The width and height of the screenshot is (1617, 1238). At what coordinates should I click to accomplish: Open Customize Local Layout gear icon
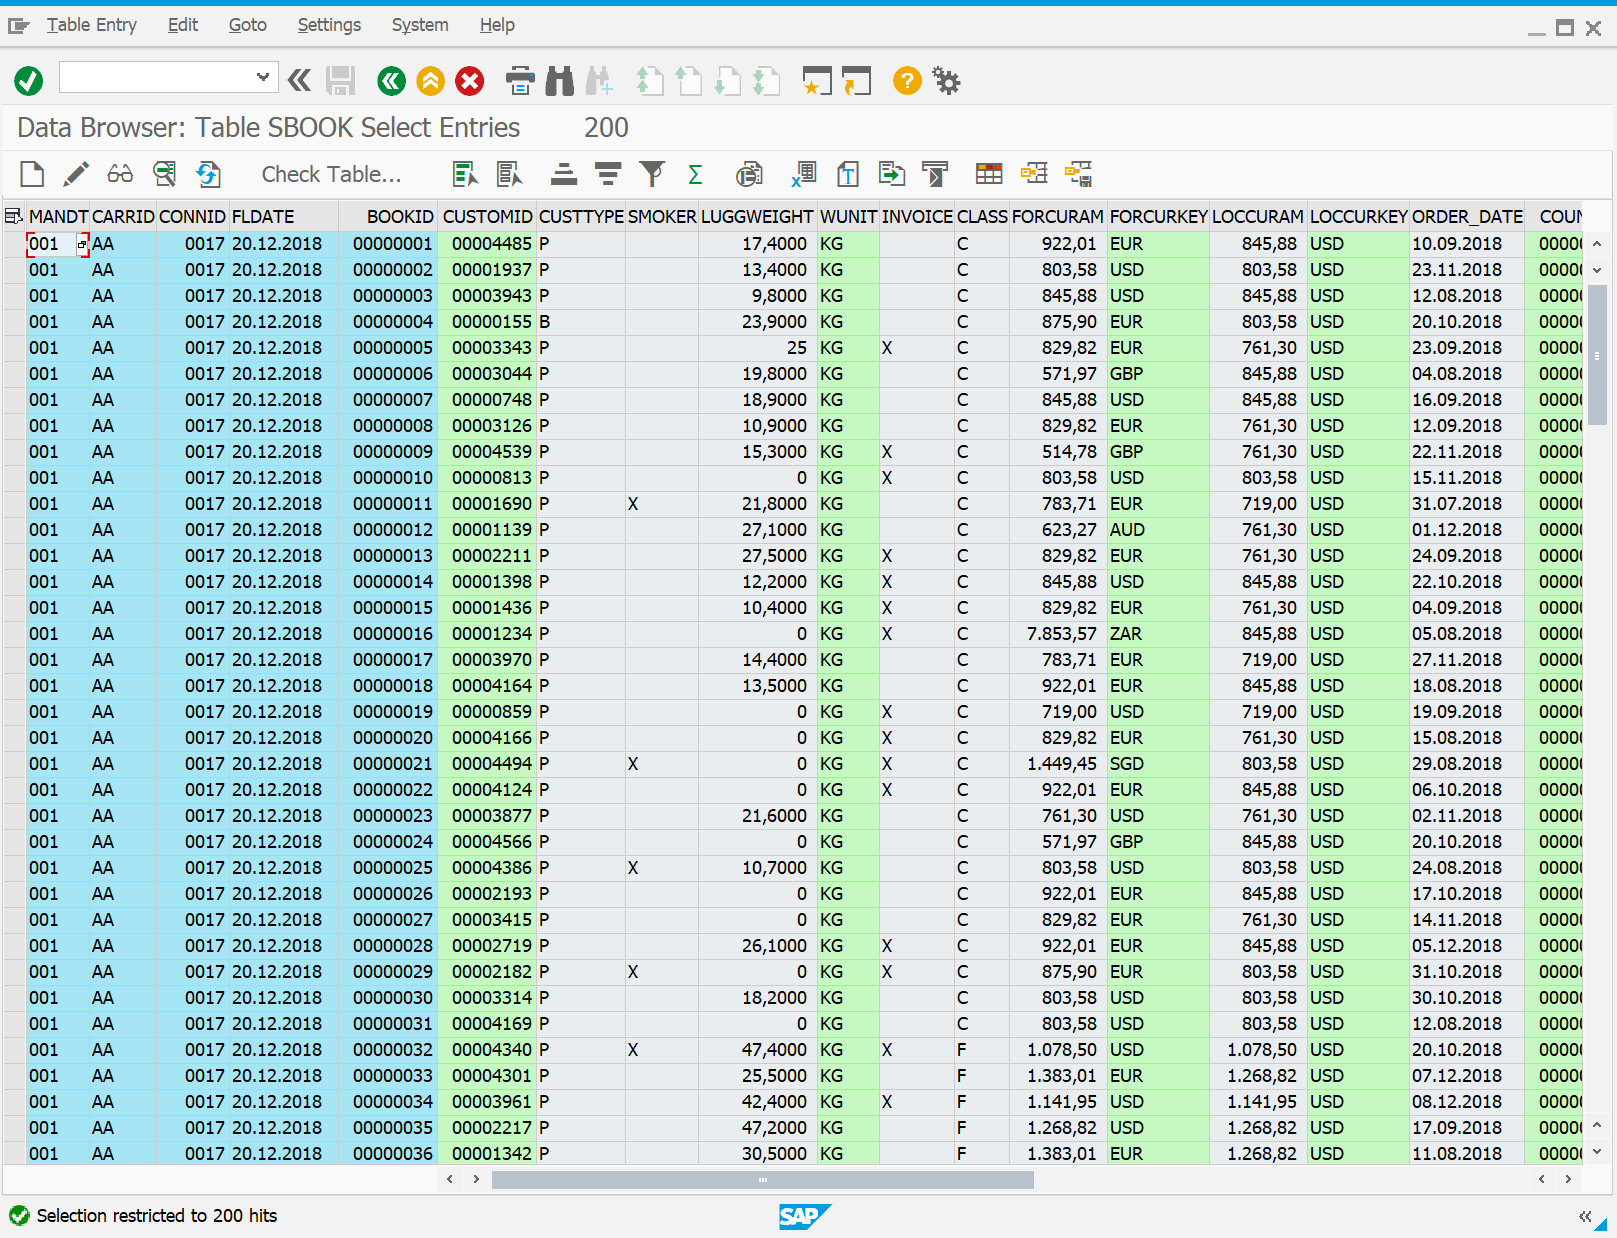(x=946, y=81)
